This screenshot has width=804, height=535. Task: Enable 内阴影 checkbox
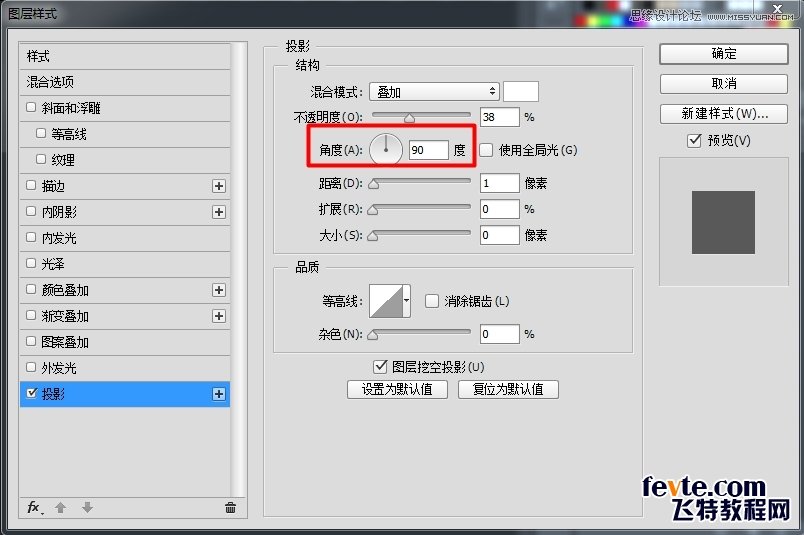[31, 211]
